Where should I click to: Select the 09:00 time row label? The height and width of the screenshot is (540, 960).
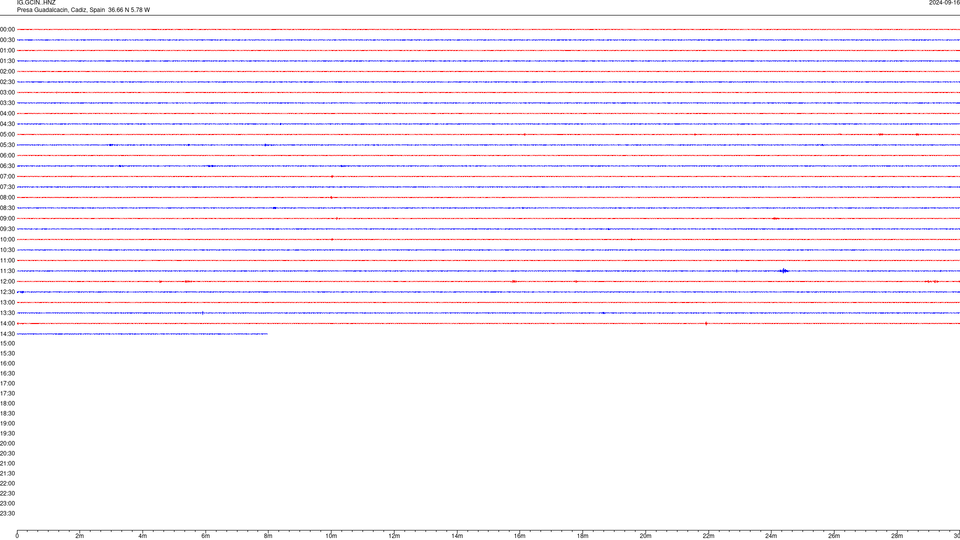(7, 219)
